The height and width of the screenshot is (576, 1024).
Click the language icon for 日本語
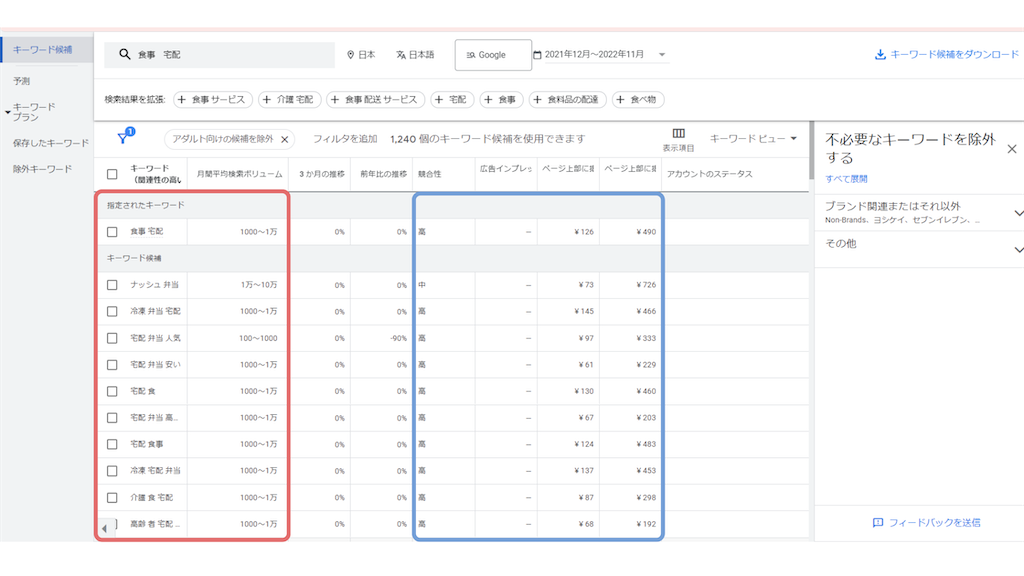[400, 55]
